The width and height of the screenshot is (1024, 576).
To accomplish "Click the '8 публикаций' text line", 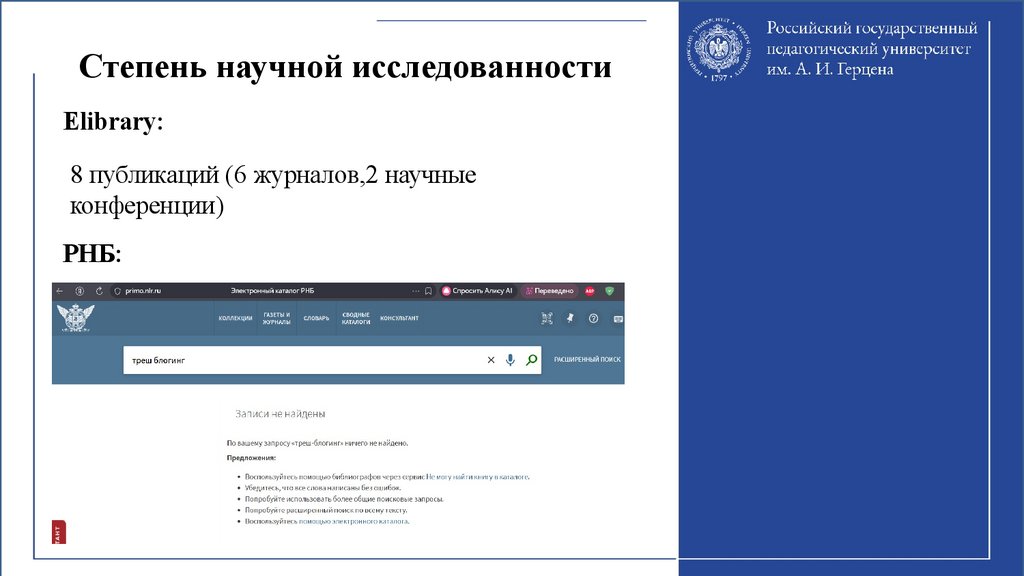I will (273, 175).
